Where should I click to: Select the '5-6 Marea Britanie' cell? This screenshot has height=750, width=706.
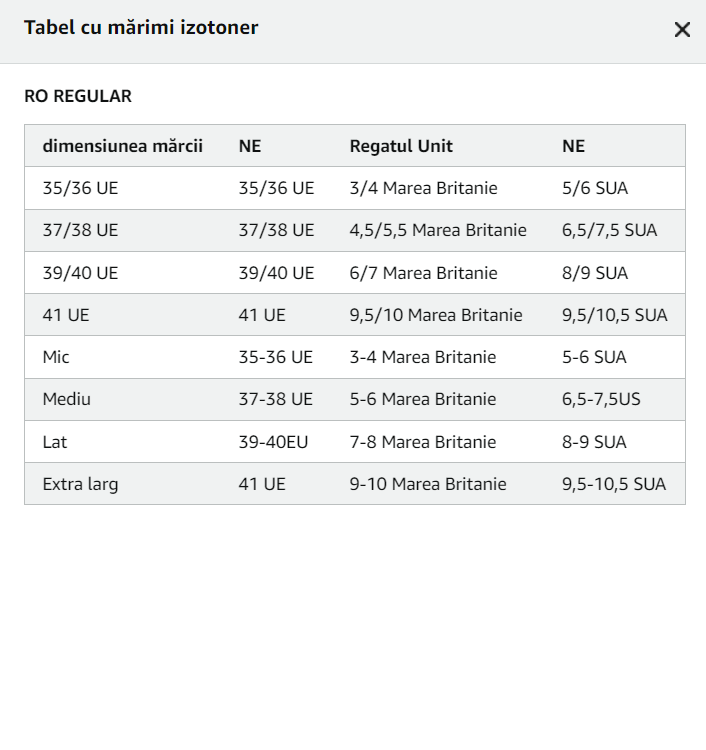coord(422,399)
